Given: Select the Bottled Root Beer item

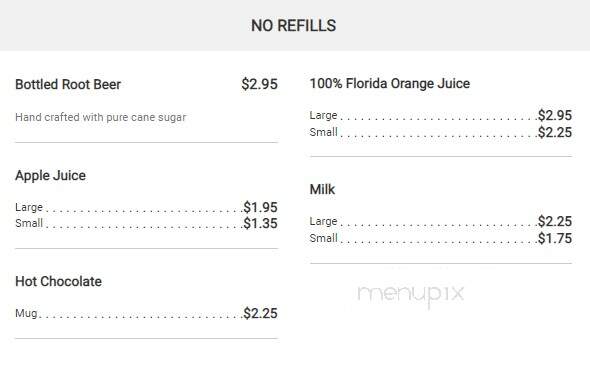Looking at the screenshot, I should [68, 84].
